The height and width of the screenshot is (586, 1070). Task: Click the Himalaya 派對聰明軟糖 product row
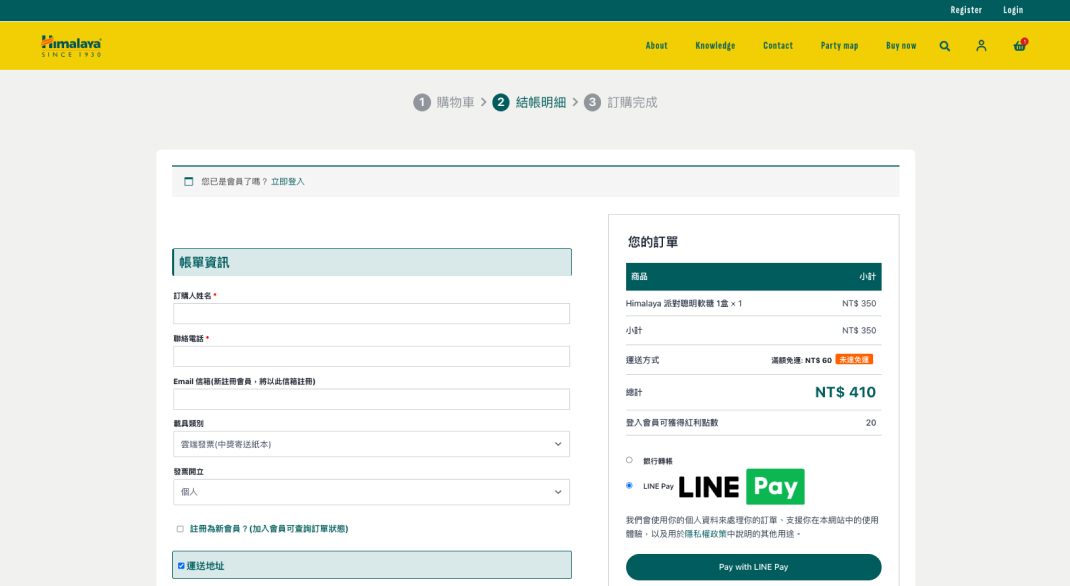[x=753, y=304]
